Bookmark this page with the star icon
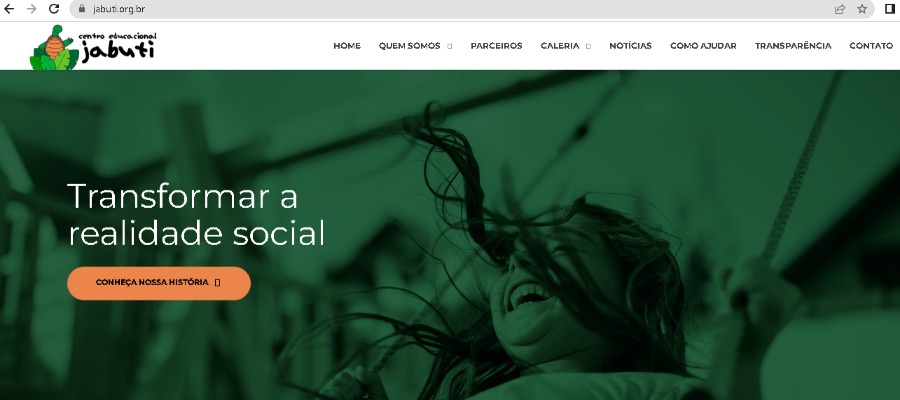The height and width of the screenshot is (400, 900). 862,9
